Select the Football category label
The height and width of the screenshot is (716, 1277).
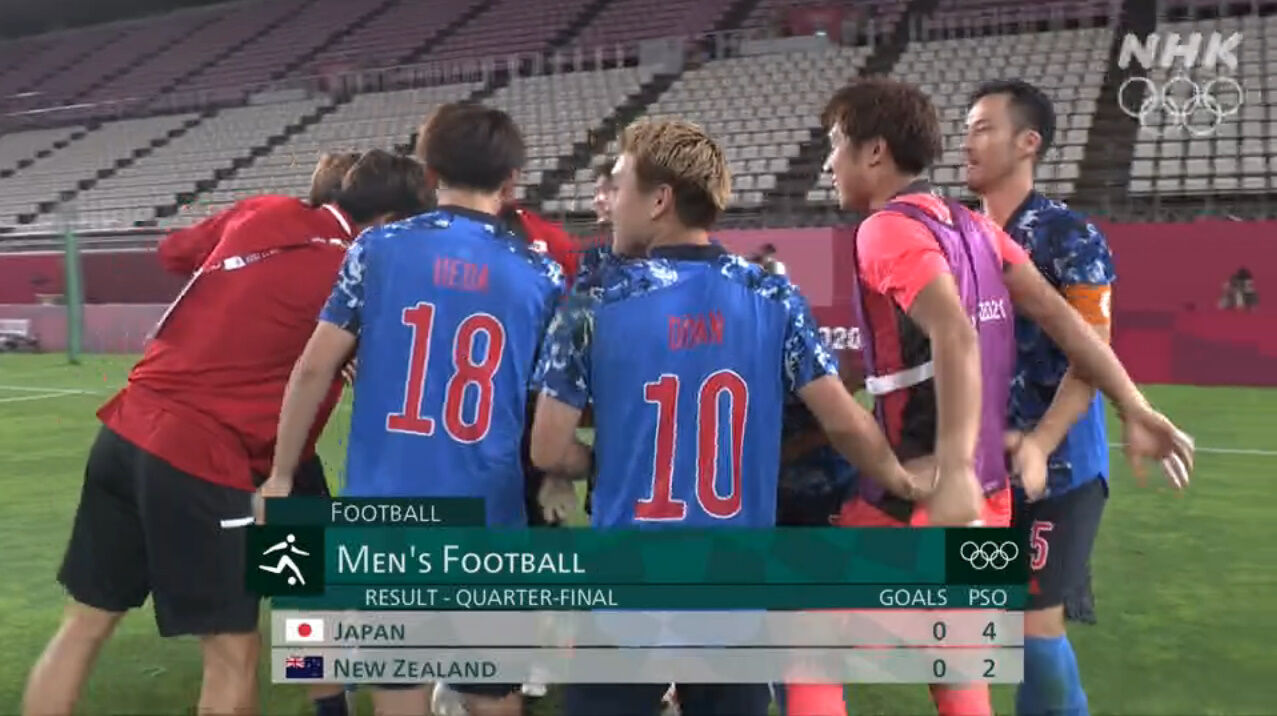click(385, 513)
